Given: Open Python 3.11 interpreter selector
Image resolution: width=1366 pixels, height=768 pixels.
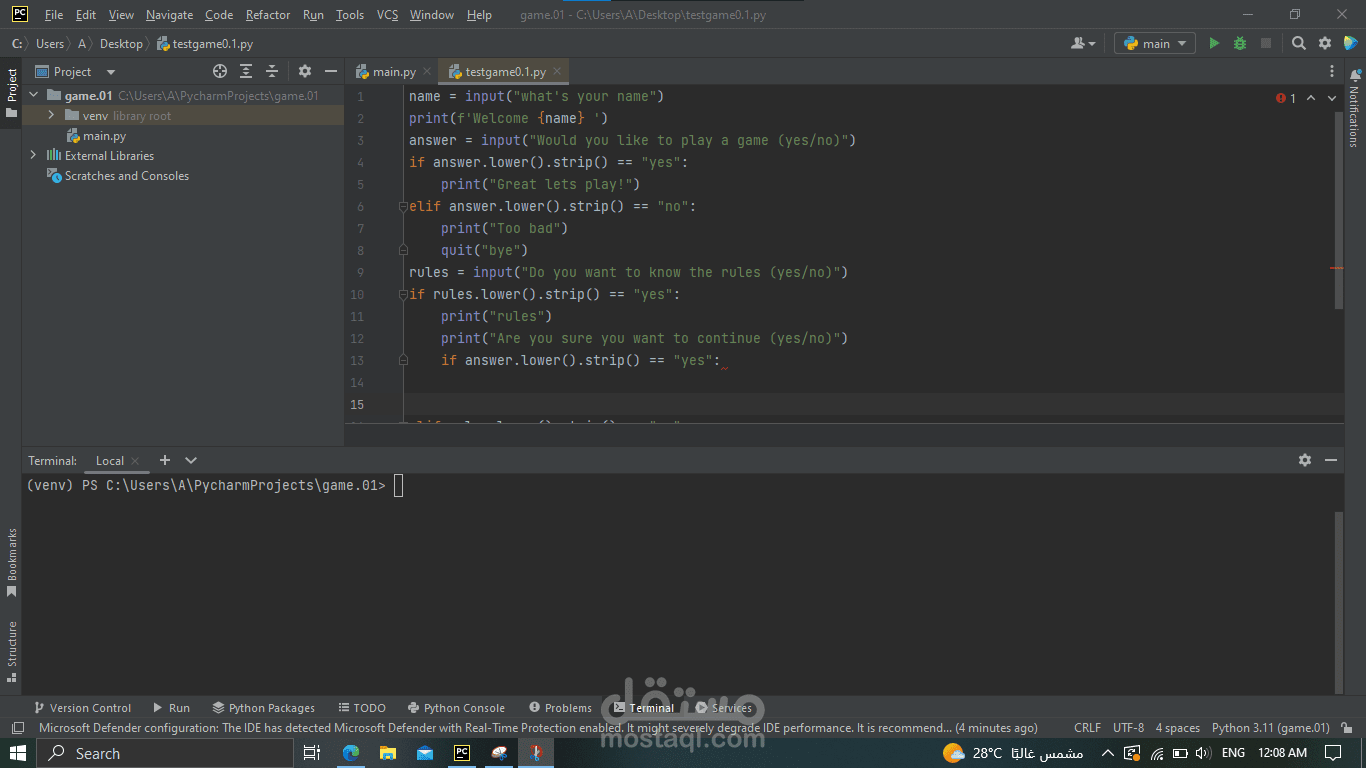Looking at the screenshot, I should point(1270,728).
